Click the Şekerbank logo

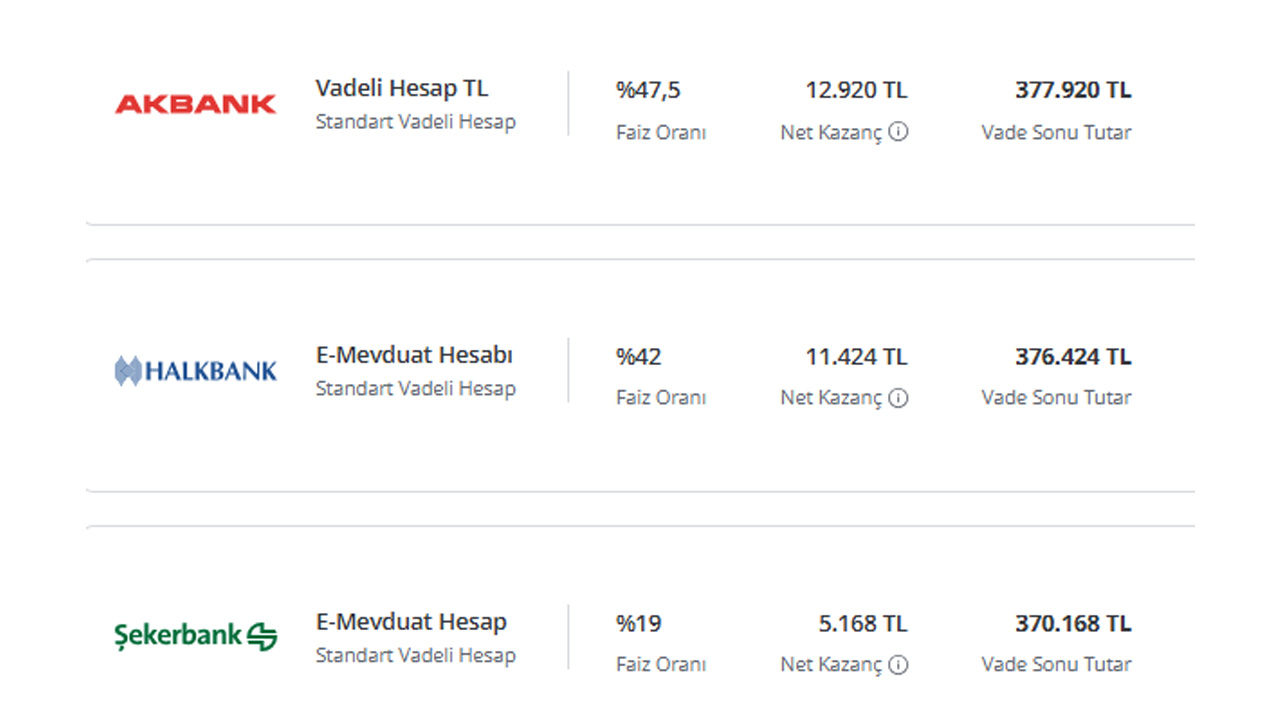196,636
